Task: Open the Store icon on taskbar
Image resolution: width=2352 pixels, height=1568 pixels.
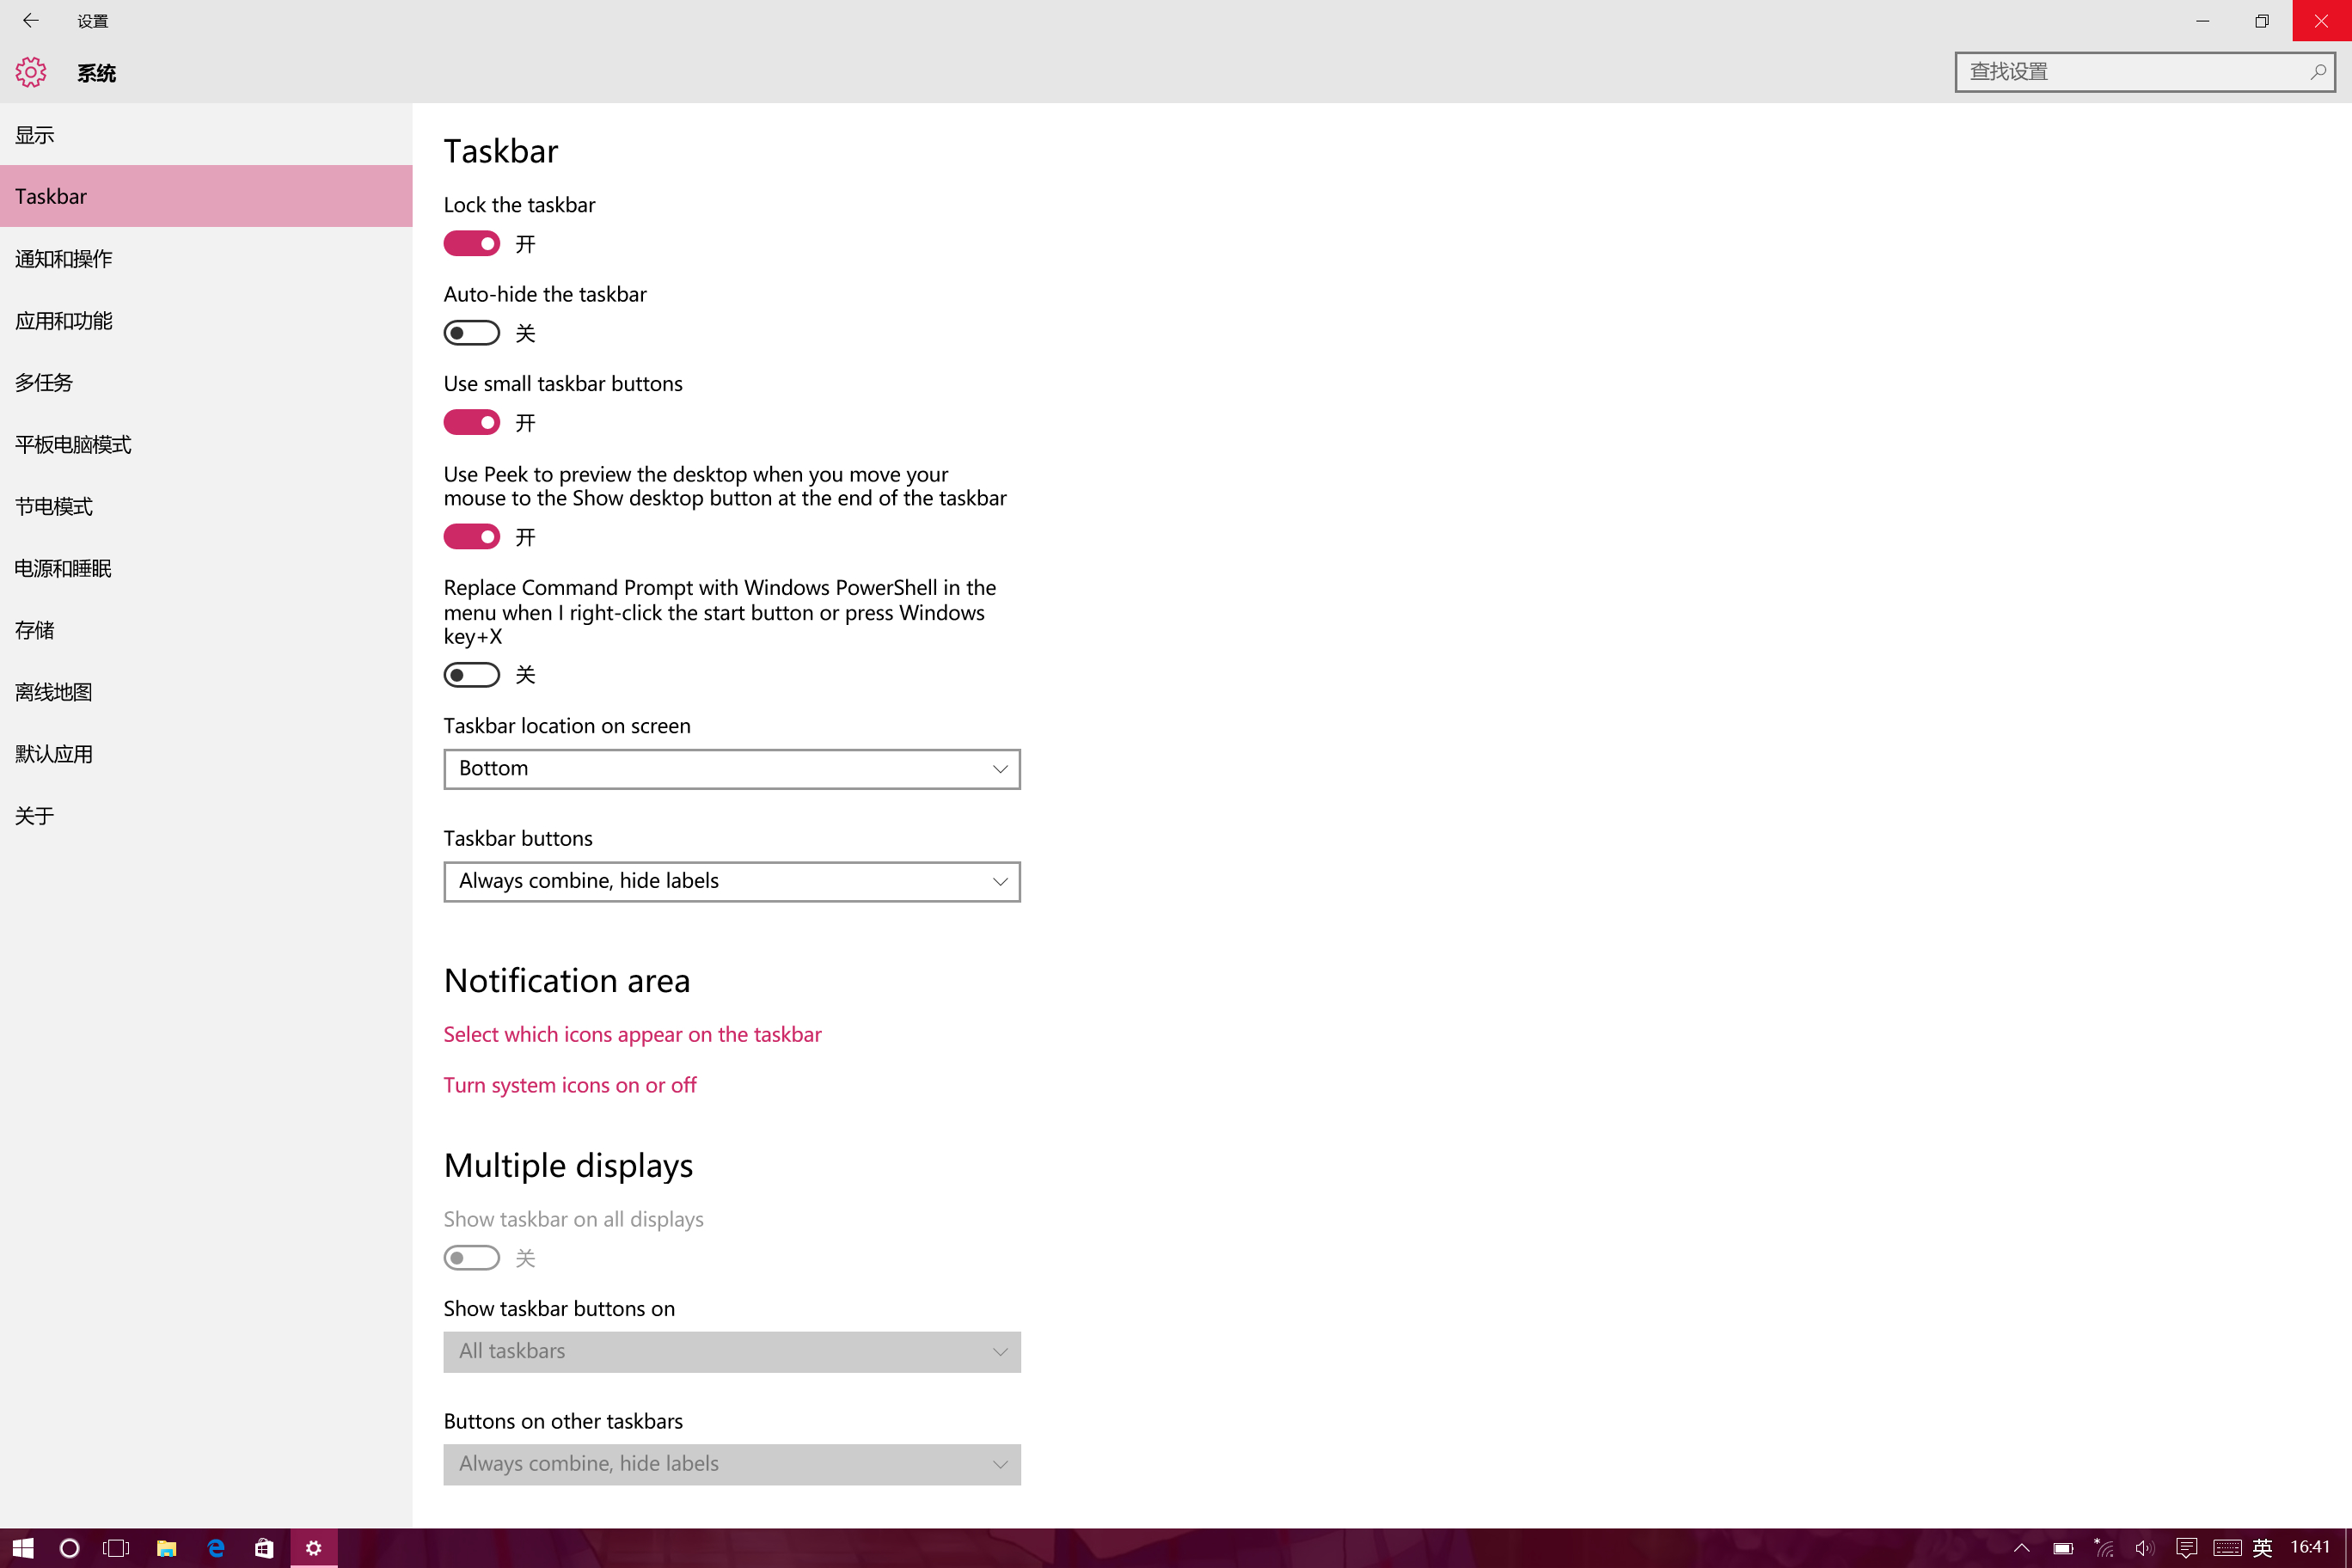Action: click(x=264, y=1548)
